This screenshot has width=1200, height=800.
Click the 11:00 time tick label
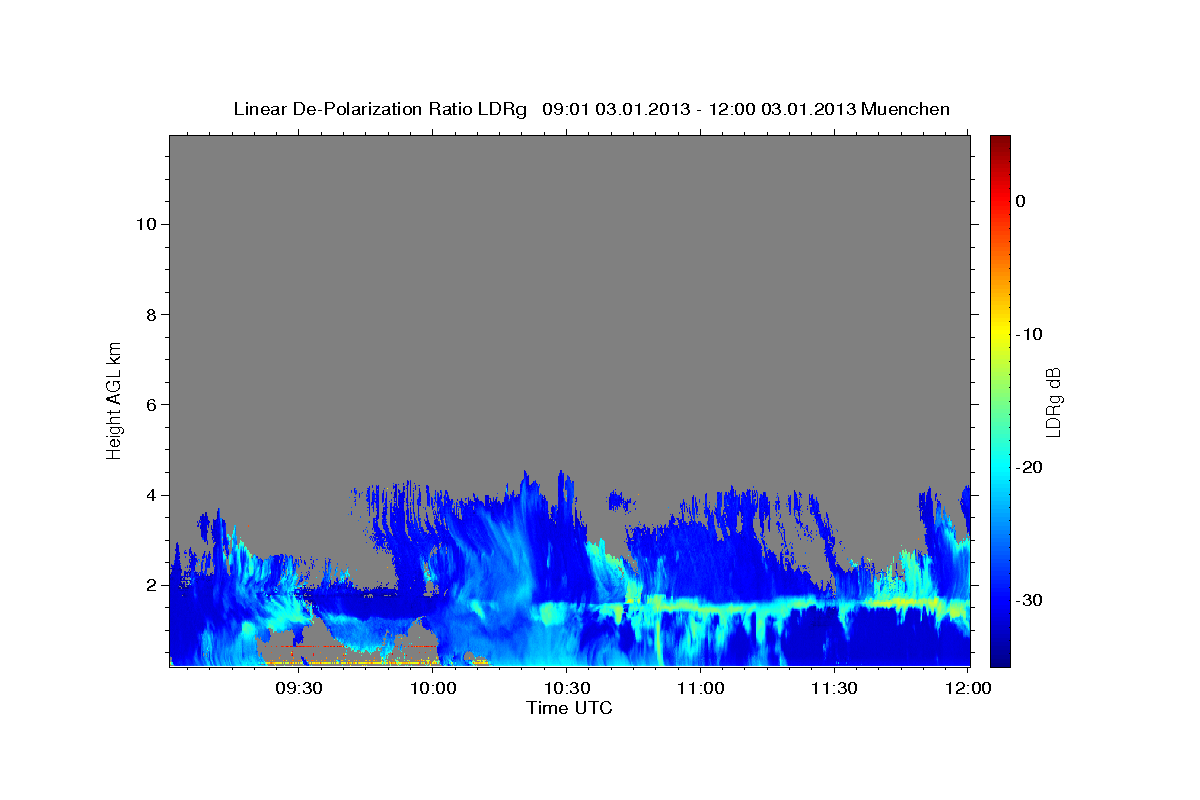pos(701,688)
